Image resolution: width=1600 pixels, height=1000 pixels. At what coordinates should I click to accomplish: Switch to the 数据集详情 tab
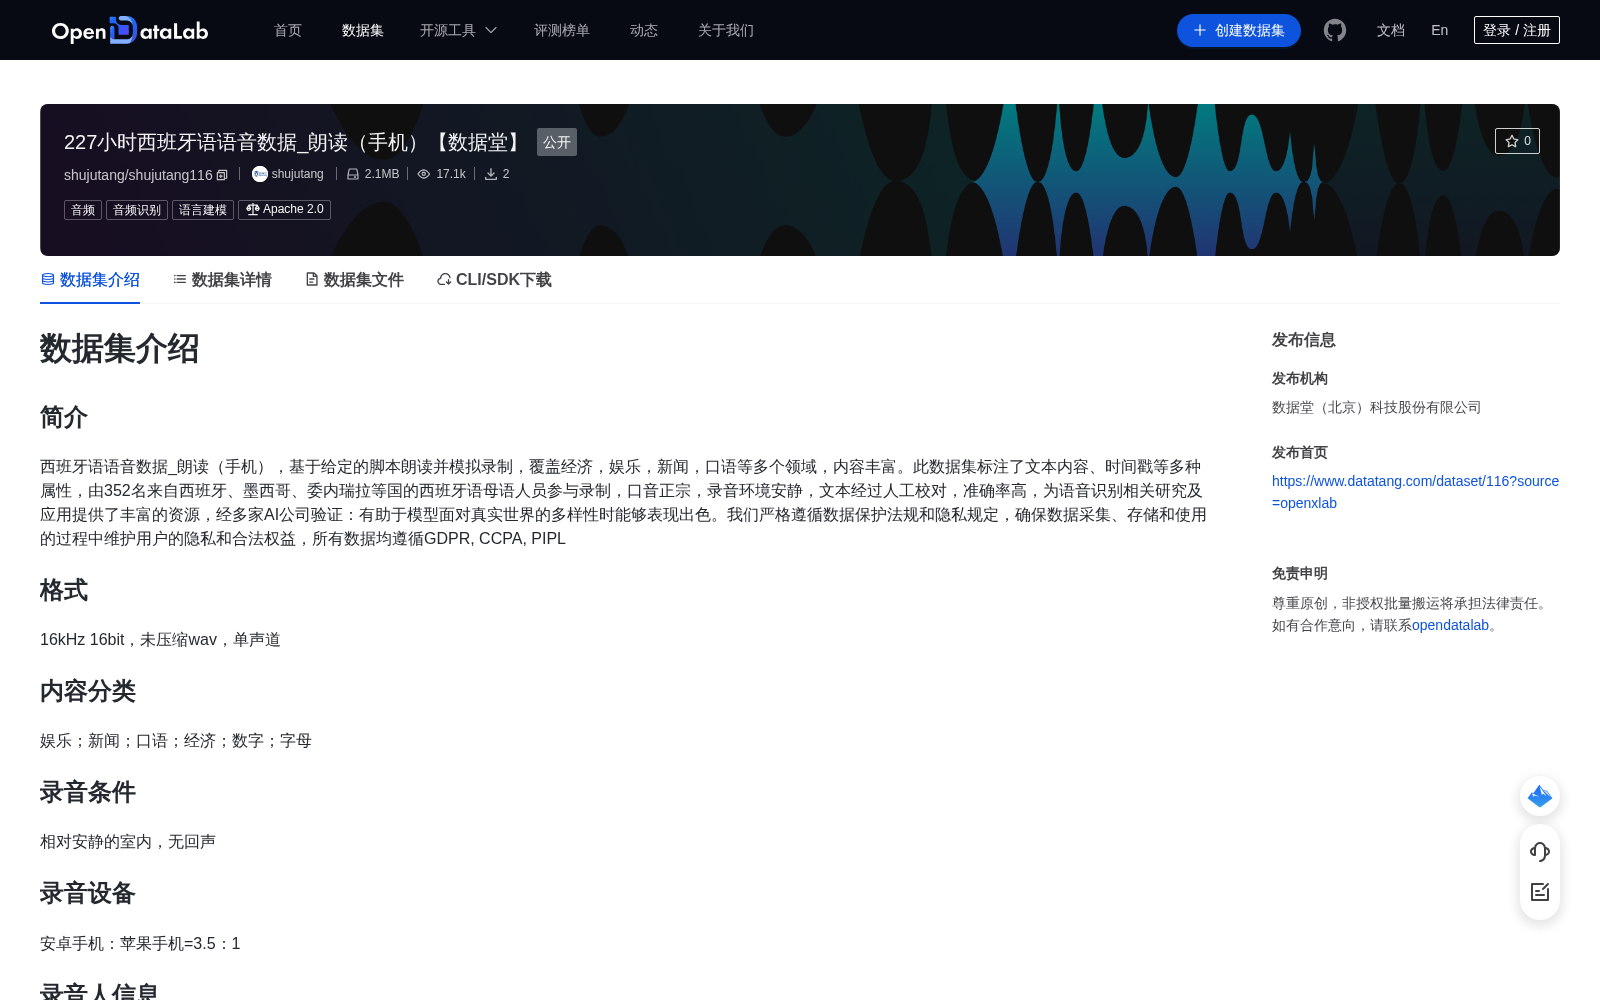(x=222, y=280)
